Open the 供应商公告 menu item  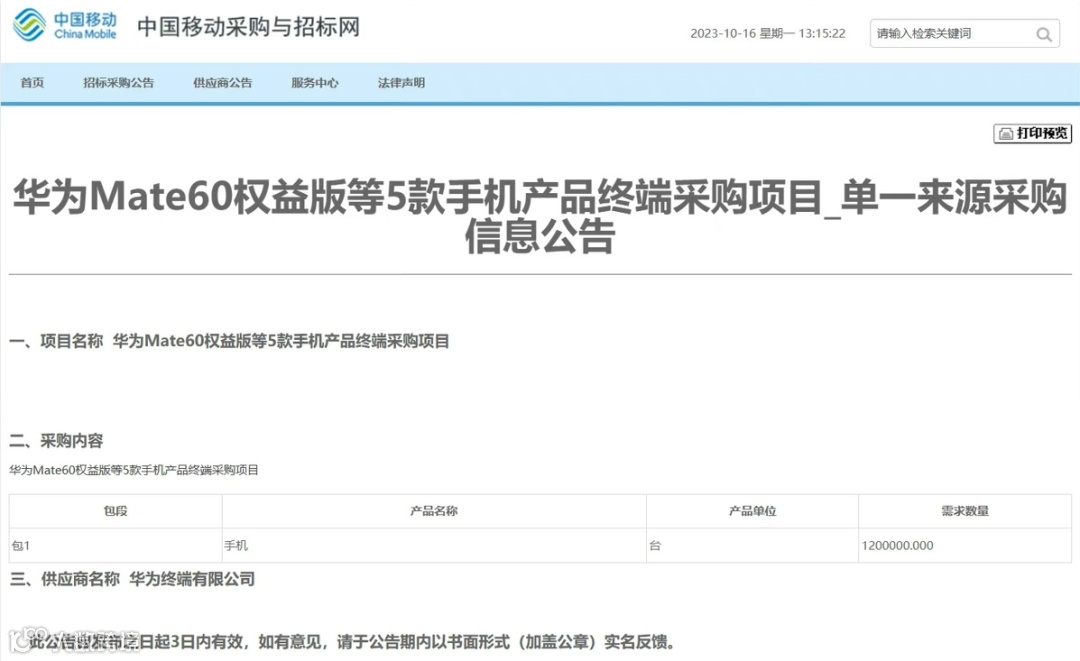[x=222, y=83]
